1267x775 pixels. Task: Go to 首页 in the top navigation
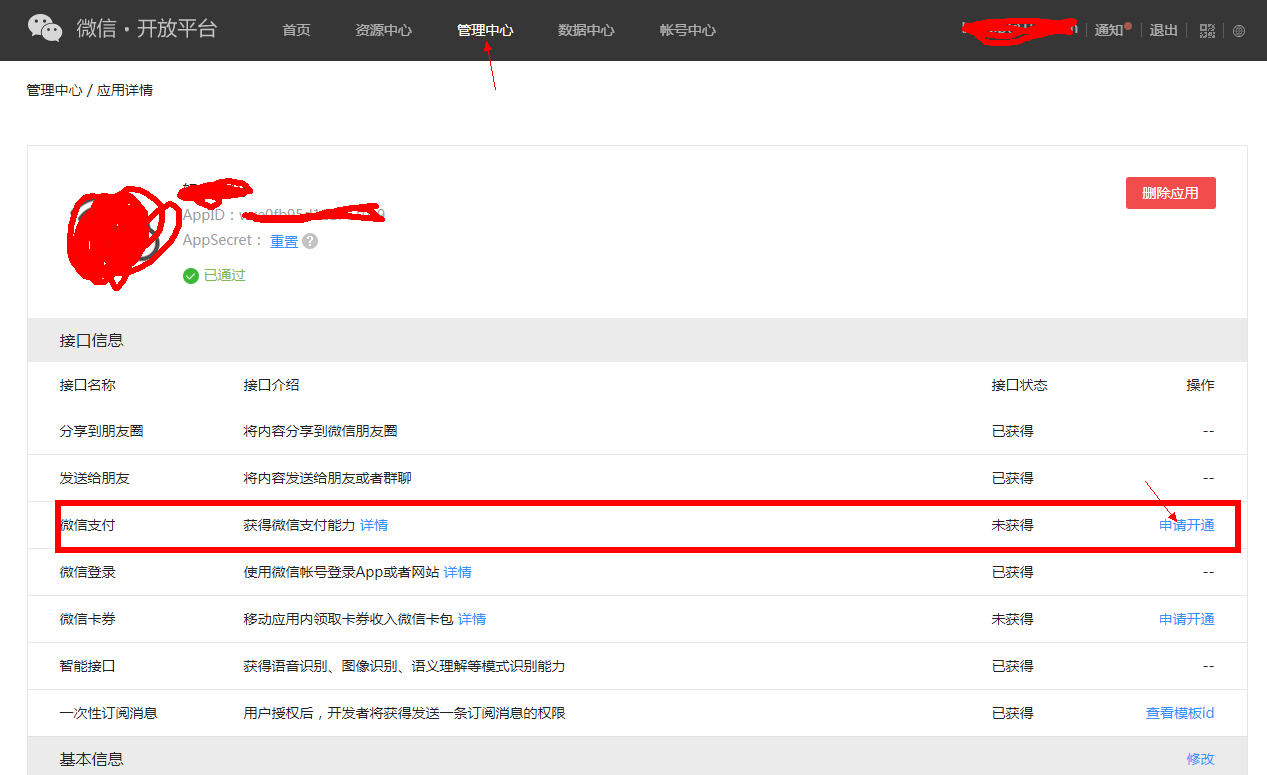[296, 30]
